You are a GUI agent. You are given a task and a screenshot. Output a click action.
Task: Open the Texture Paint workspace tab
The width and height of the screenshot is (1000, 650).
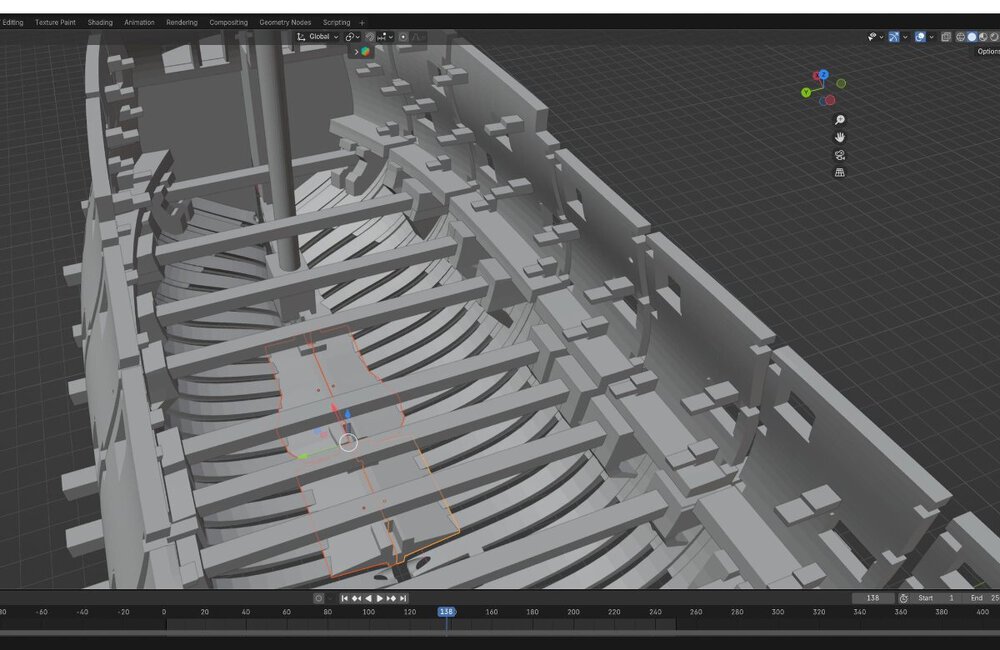[x=55, y=22]
